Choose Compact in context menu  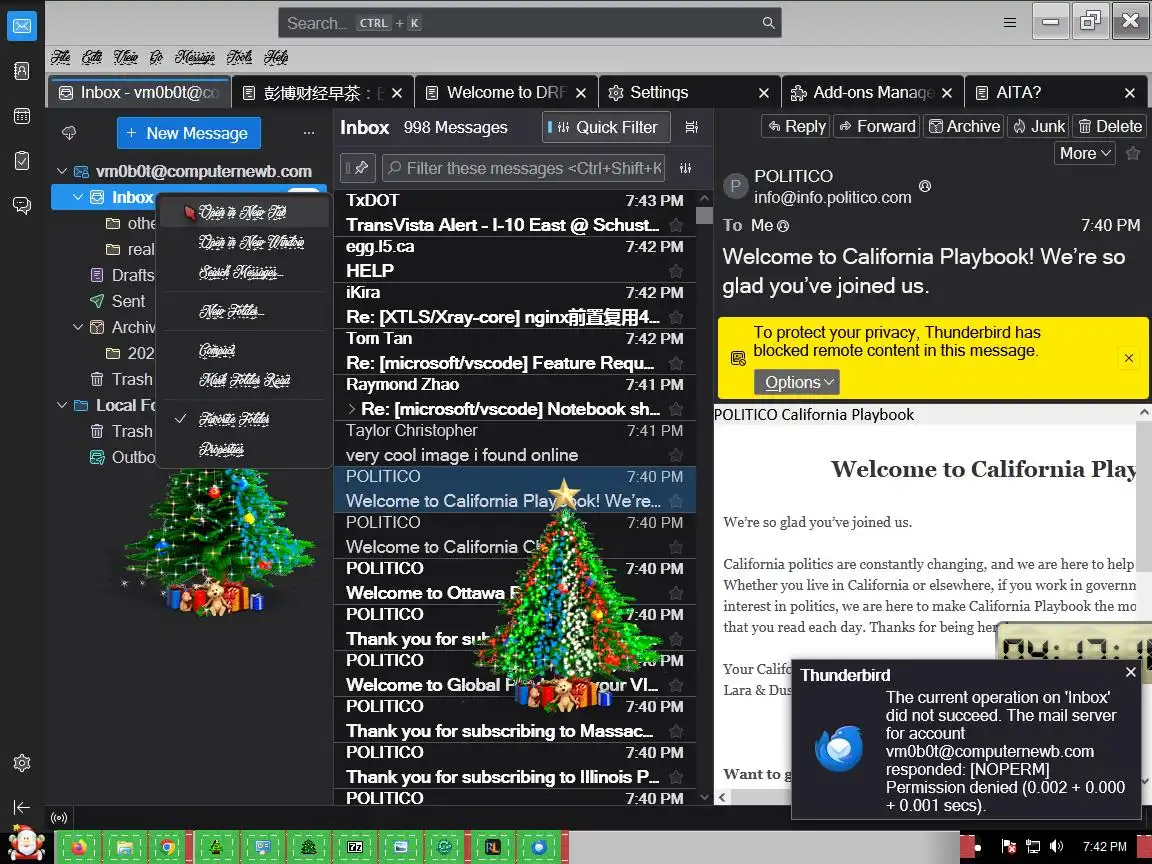click(243, 350)
